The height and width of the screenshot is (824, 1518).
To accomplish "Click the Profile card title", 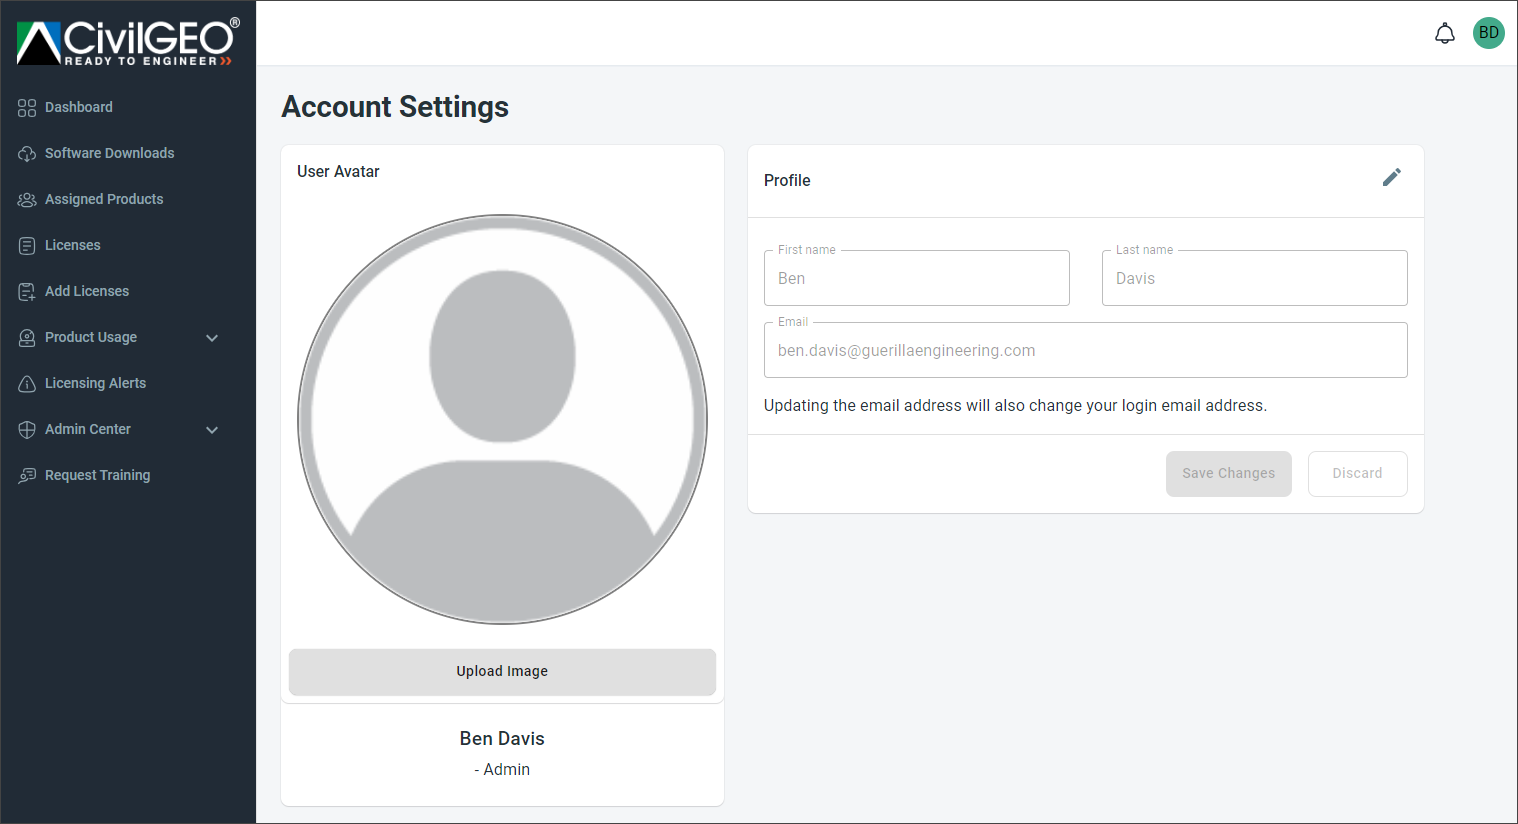I will 787,181.
